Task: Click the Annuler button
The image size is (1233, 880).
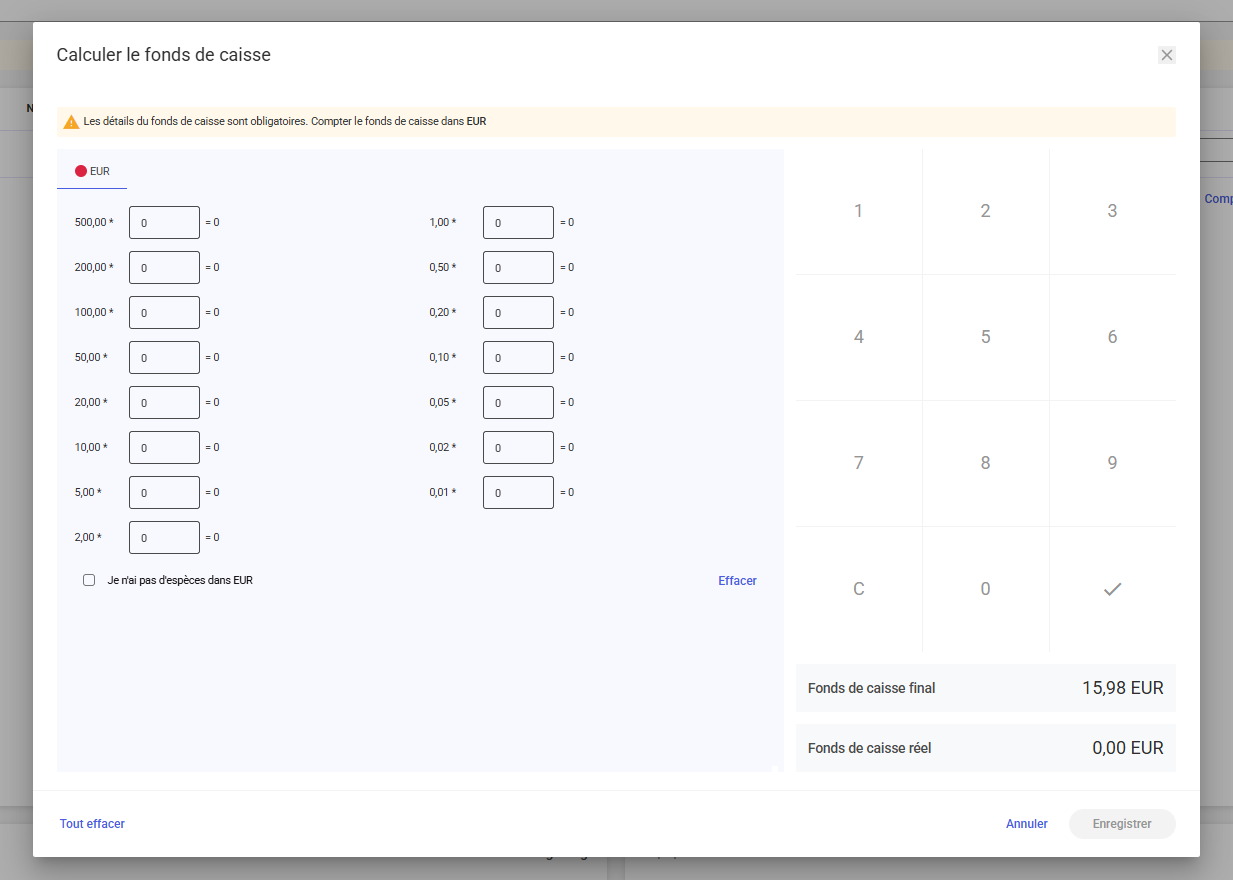Action: pos(1027,824)
